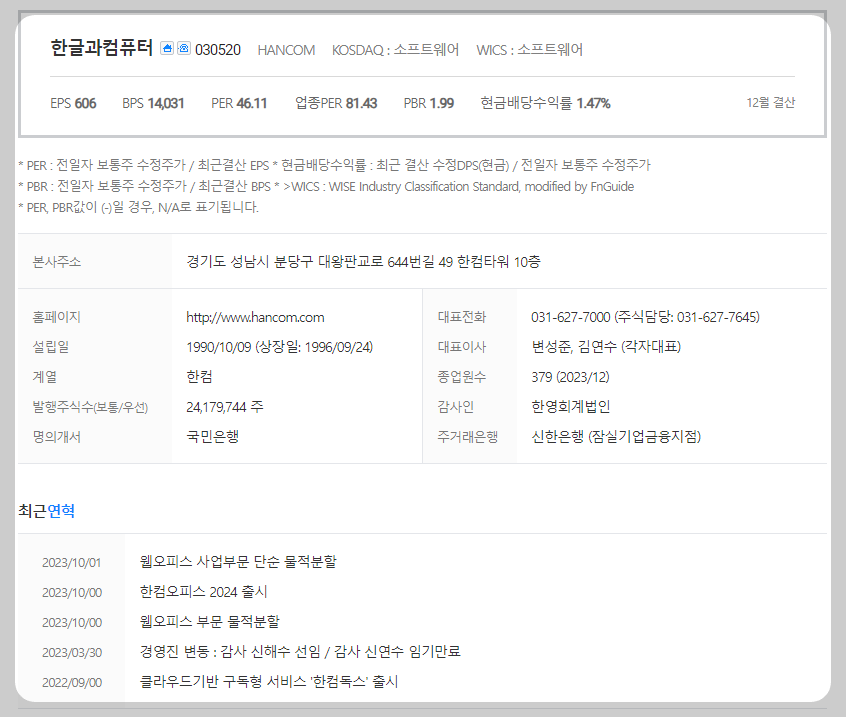Click the 업종PER 81.43 value

(336, 103)
